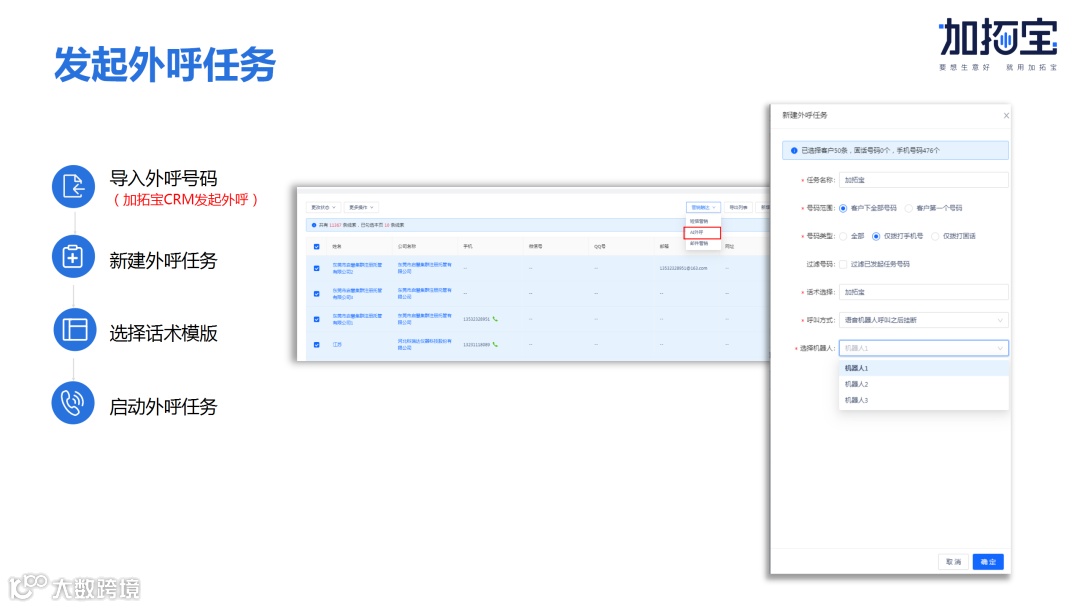
Task: Click the step label 选择话术模版
Action: [163, 333]
